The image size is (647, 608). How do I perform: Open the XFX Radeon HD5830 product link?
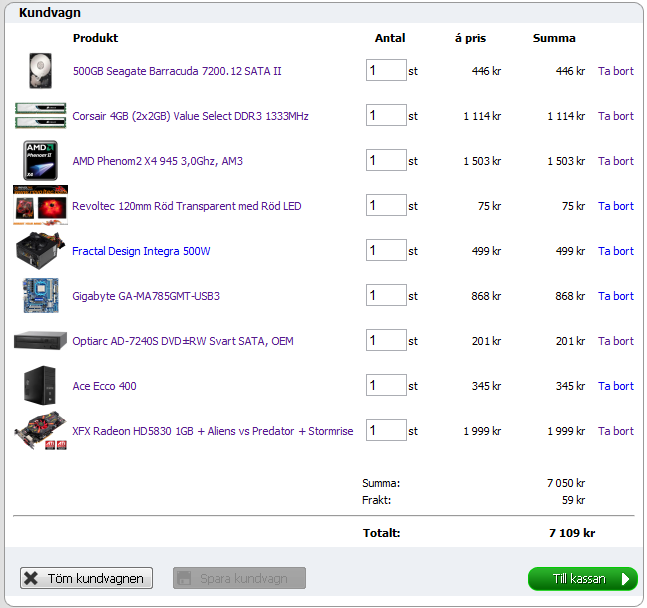pyautogui.click(x=212, y=431)
